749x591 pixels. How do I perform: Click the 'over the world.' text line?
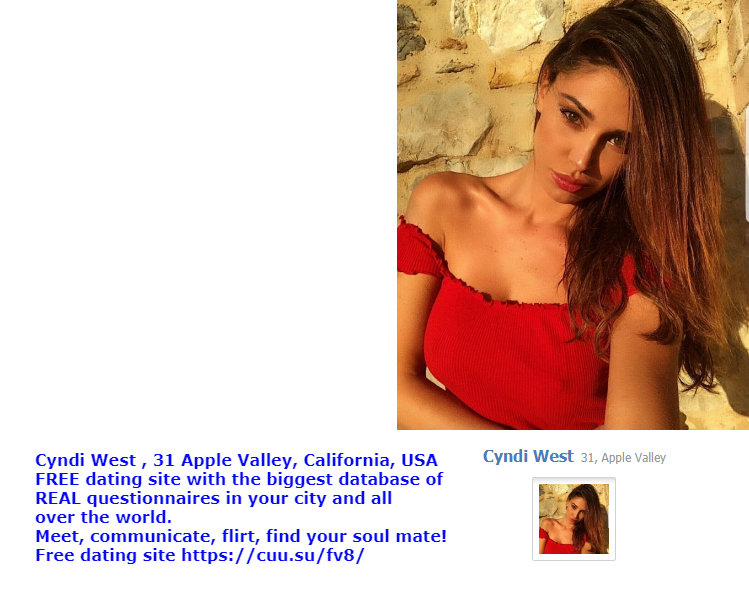tap(104, 517)
